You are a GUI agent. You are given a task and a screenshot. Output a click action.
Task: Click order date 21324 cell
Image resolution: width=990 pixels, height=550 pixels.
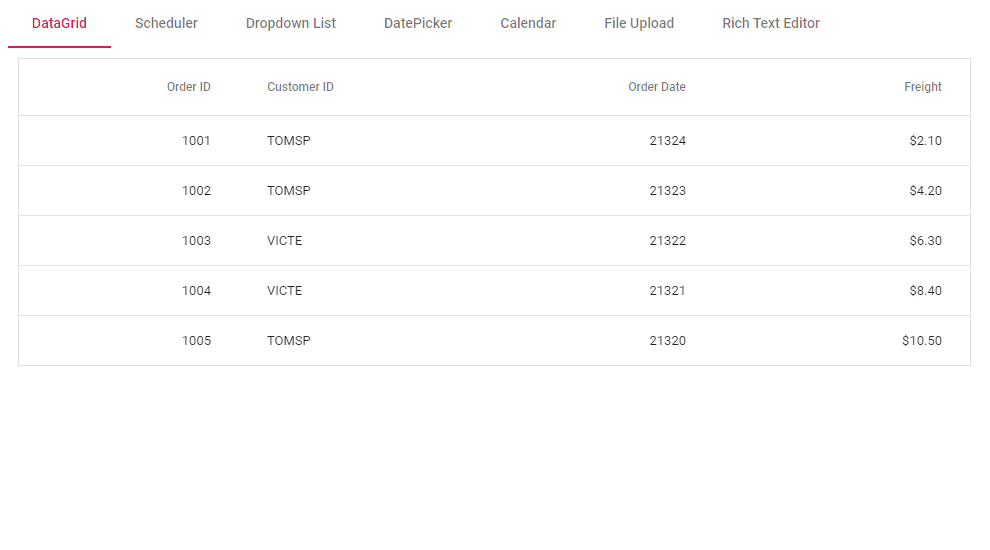[667, 141]
